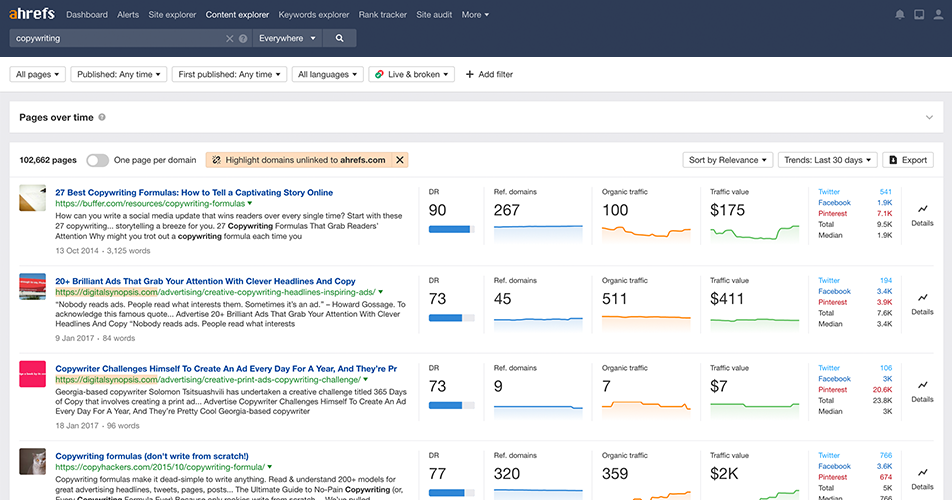Image resolution: width=952 pixels, height=500 pixels.
Task: Open the All pages filter dropdown
Action: click(38, 74)
